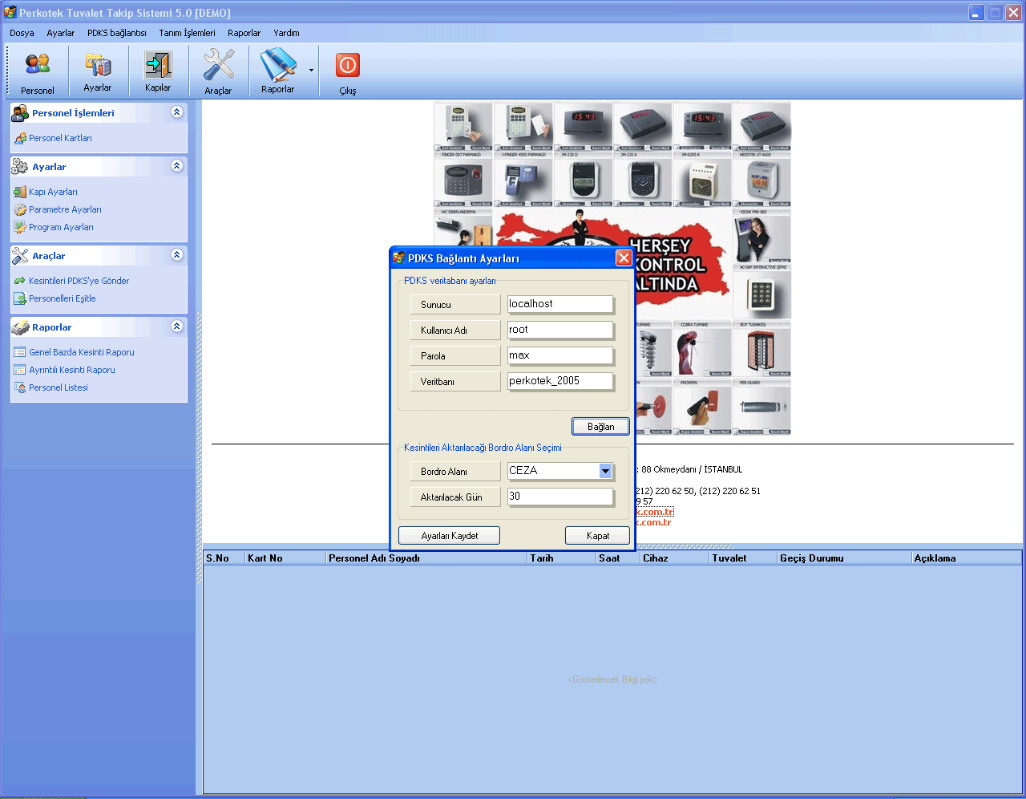Launch Kesintileri PDKS'ye Gönder

point(78,281)
